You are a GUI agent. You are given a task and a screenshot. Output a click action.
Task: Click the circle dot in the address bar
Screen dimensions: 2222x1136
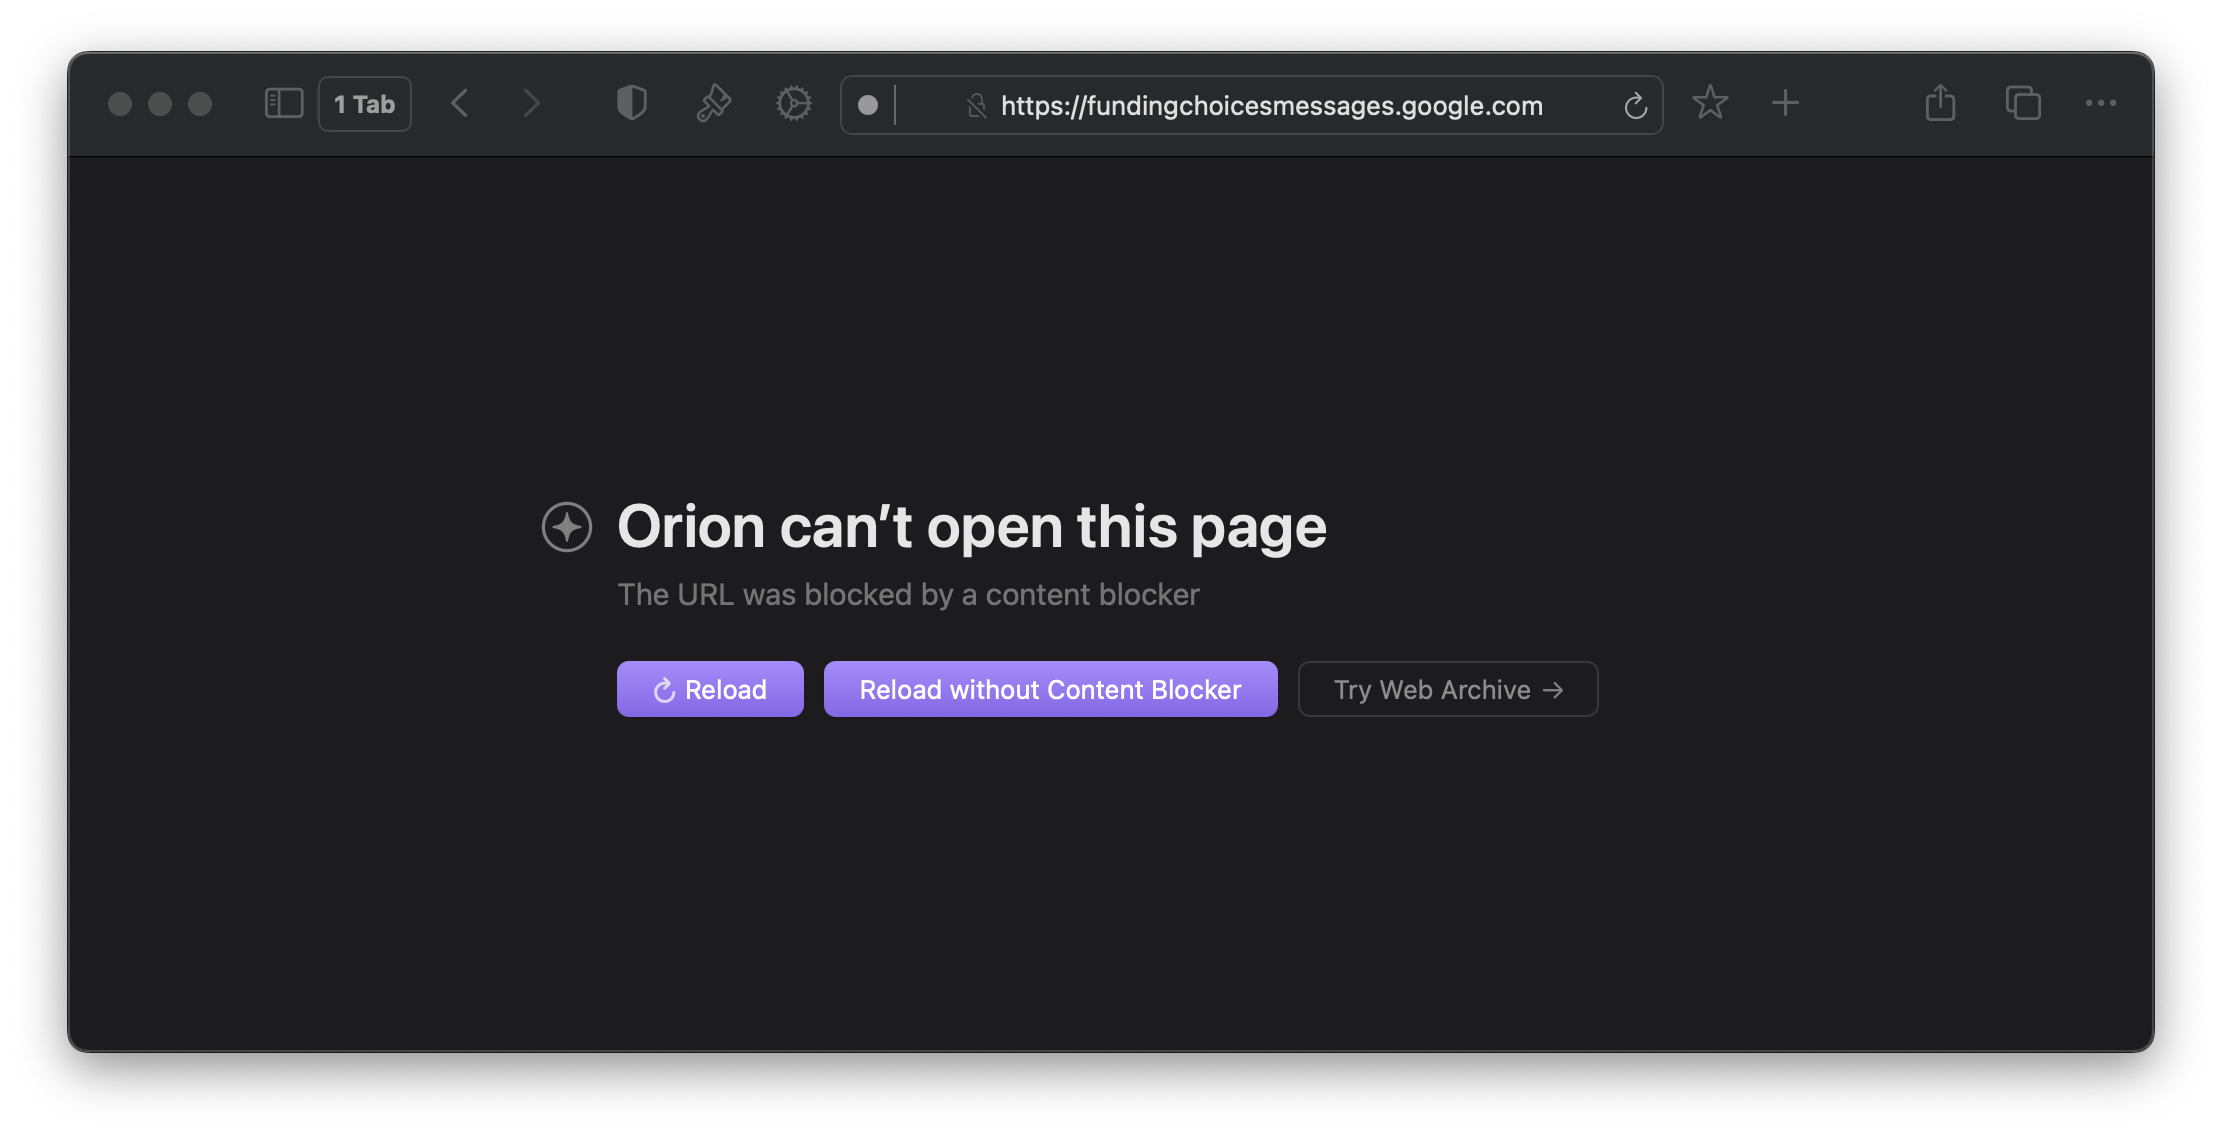point(868,105)
